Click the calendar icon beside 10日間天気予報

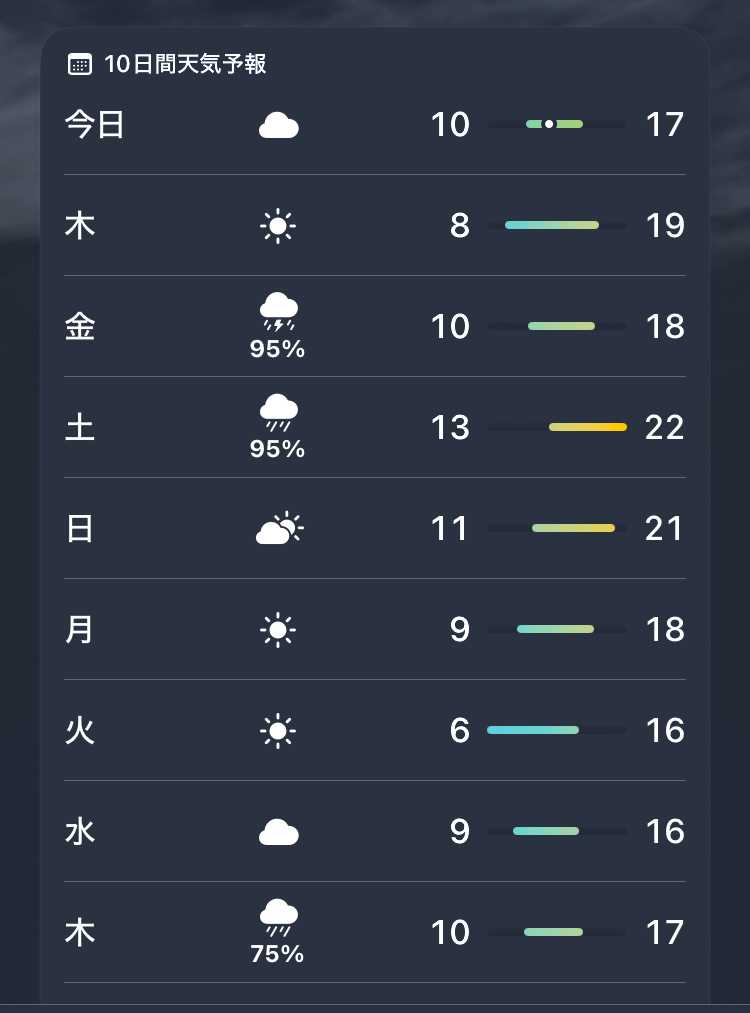coord(80,65)
